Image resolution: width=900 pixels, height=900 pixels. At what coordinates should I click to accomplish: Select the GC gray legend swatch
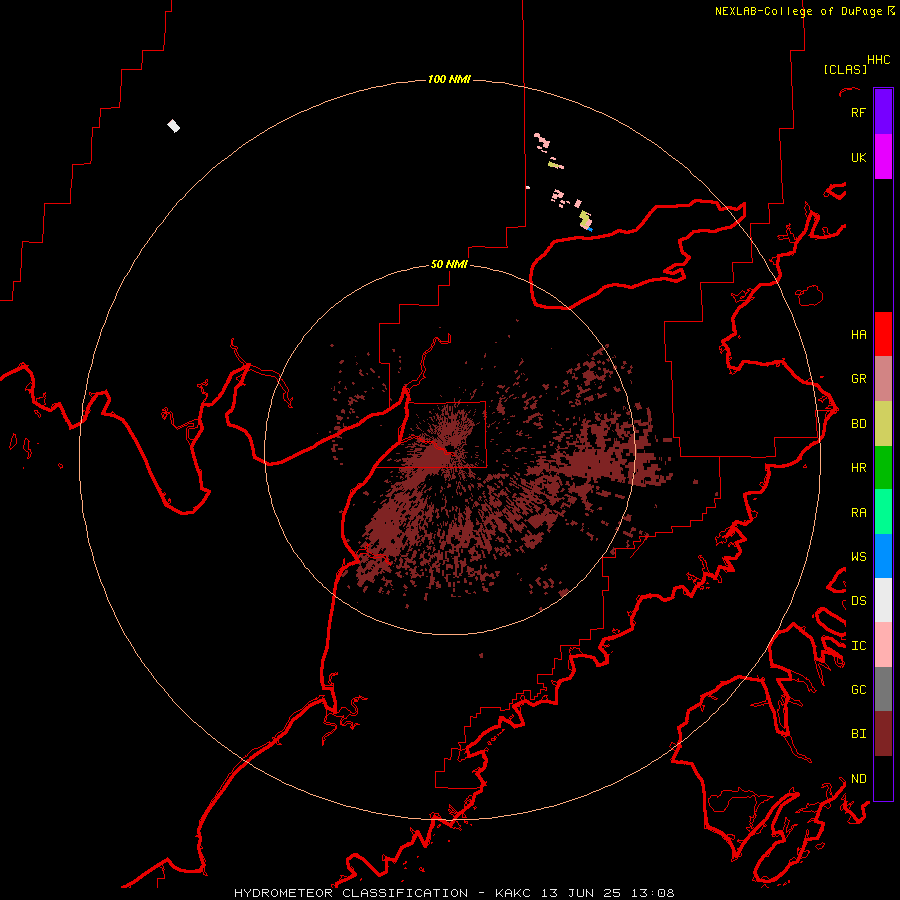click(x=883, y=689)
